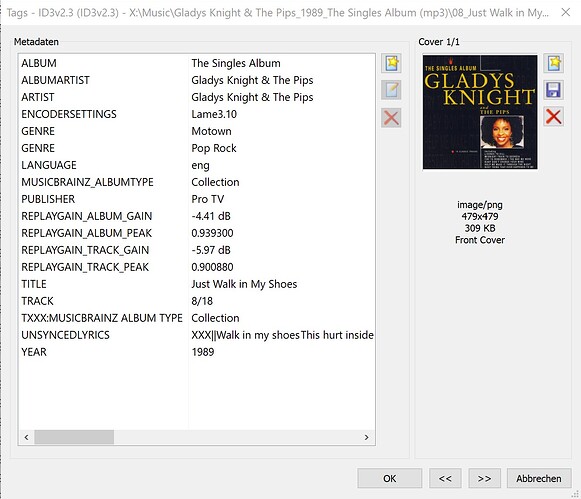Cancel with the Abbrechen button

point(539,478)
